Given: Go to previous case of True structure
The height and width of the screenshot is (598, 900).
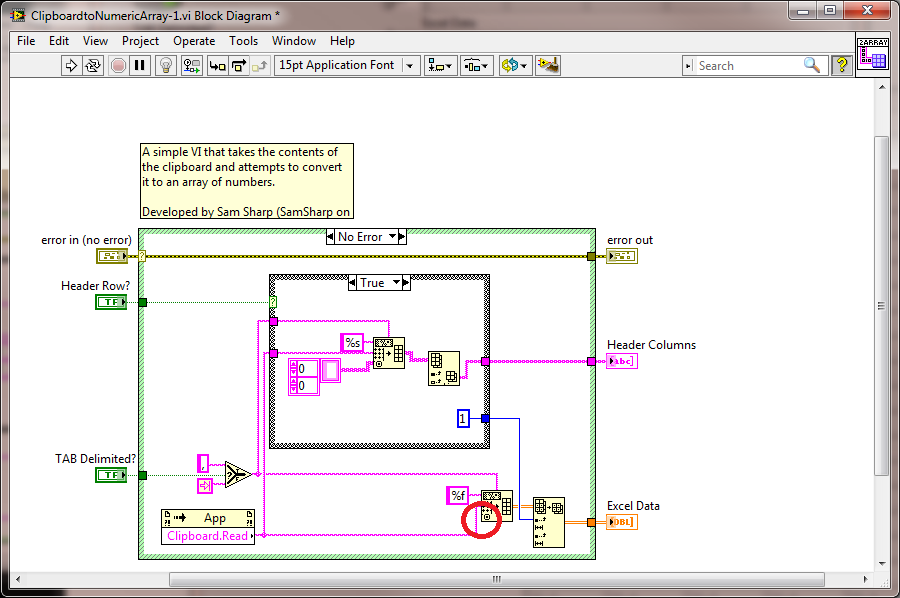Looking at the screenshot, I should coord(352,282).
